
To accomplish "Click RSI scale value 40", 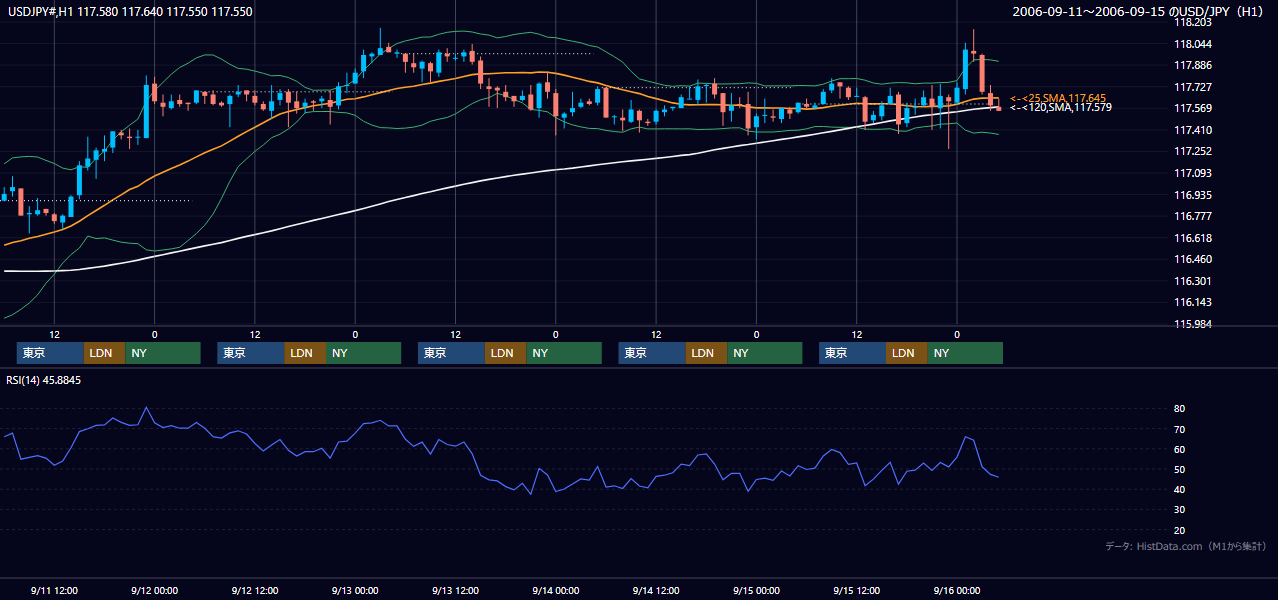I will coord(1179,489).
